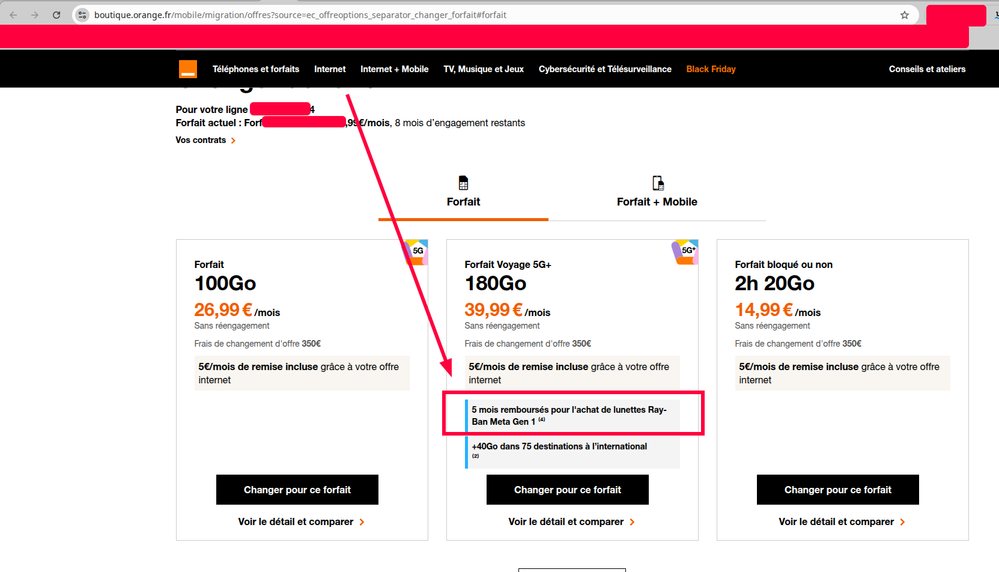
Task: Bookmark this page with the star icon
Action: 904,15
